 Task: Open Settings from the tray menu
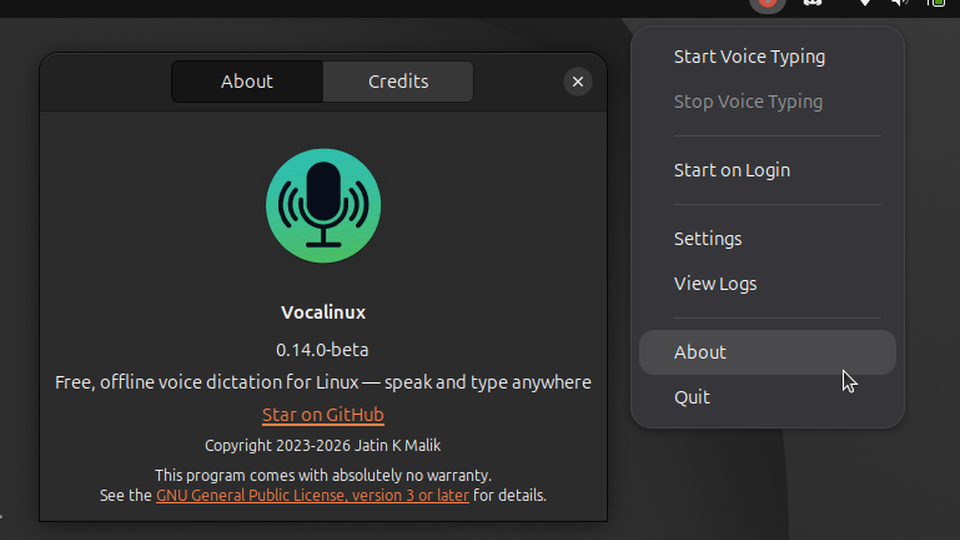pos(767,239)
